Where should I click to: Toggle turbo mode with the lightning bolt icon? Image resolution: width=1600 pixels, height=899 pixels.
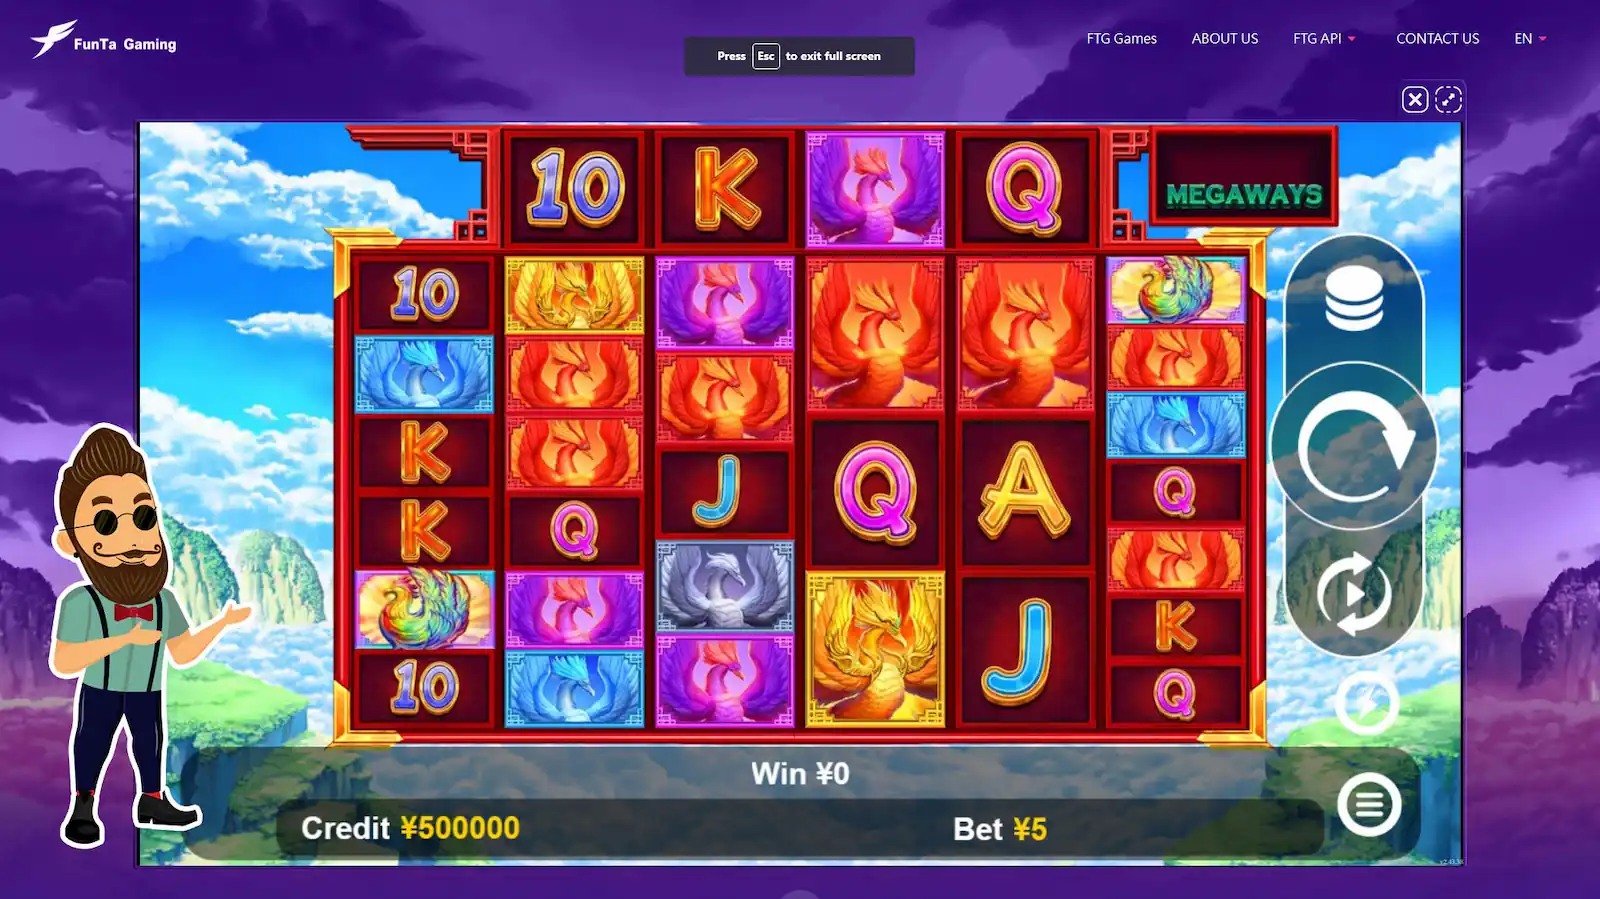[1367, 704]
